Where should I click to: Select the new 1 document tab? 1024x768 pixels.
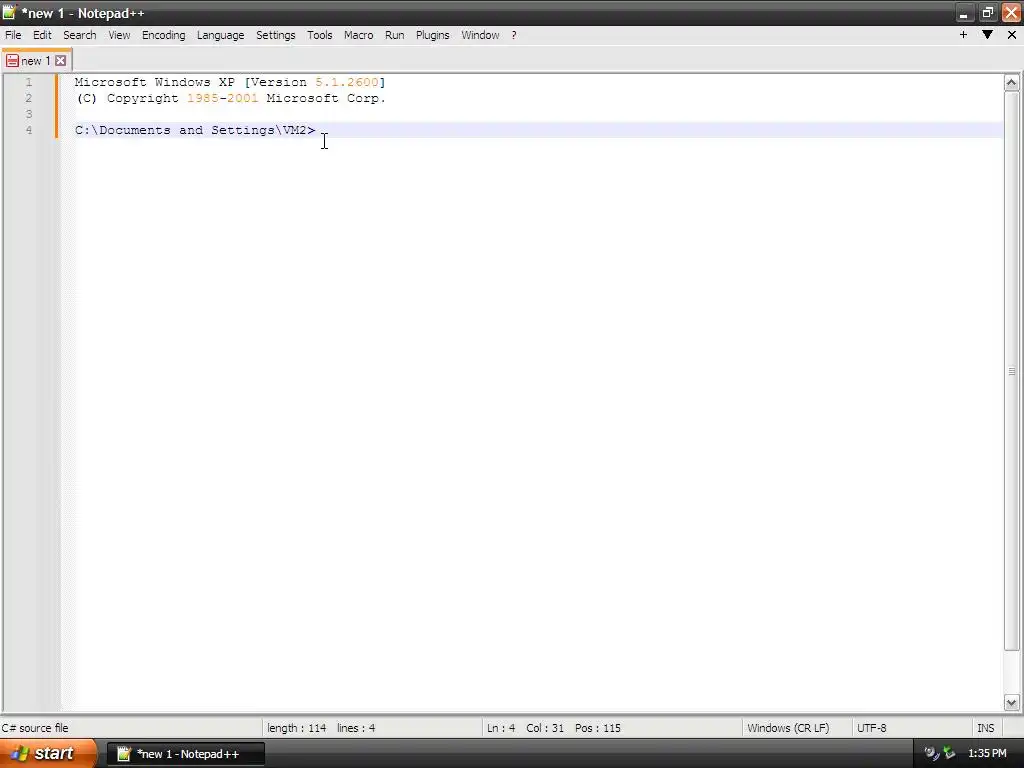coord(36,61)
